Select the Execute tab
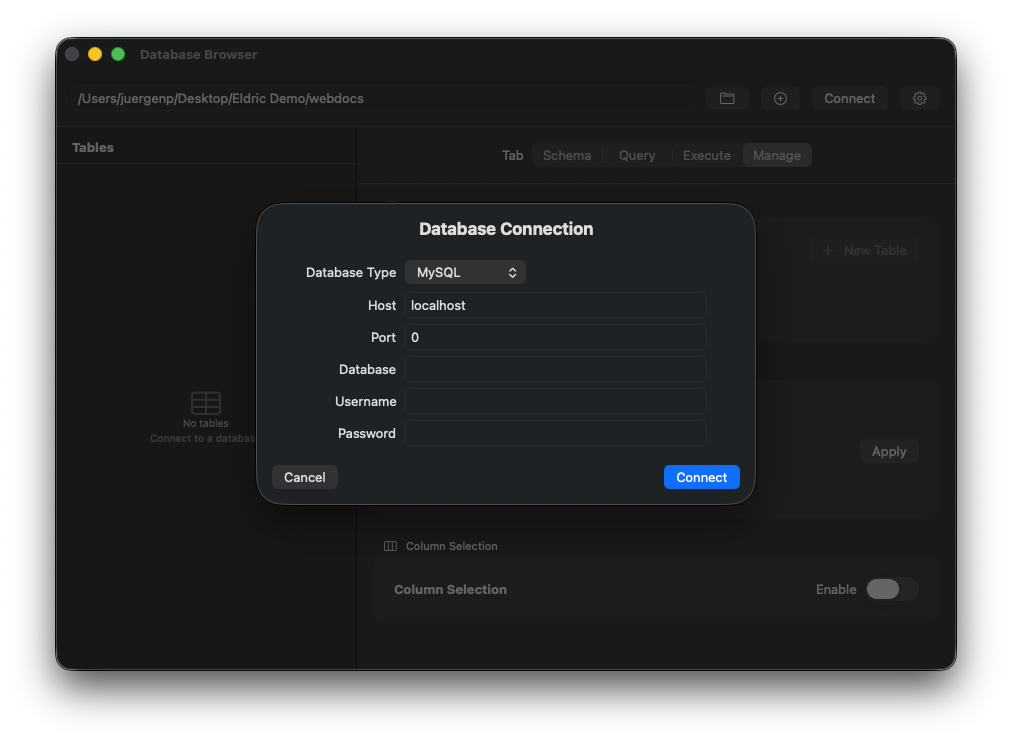Viewport: 1012px width, 744px height. pos(706,155)
